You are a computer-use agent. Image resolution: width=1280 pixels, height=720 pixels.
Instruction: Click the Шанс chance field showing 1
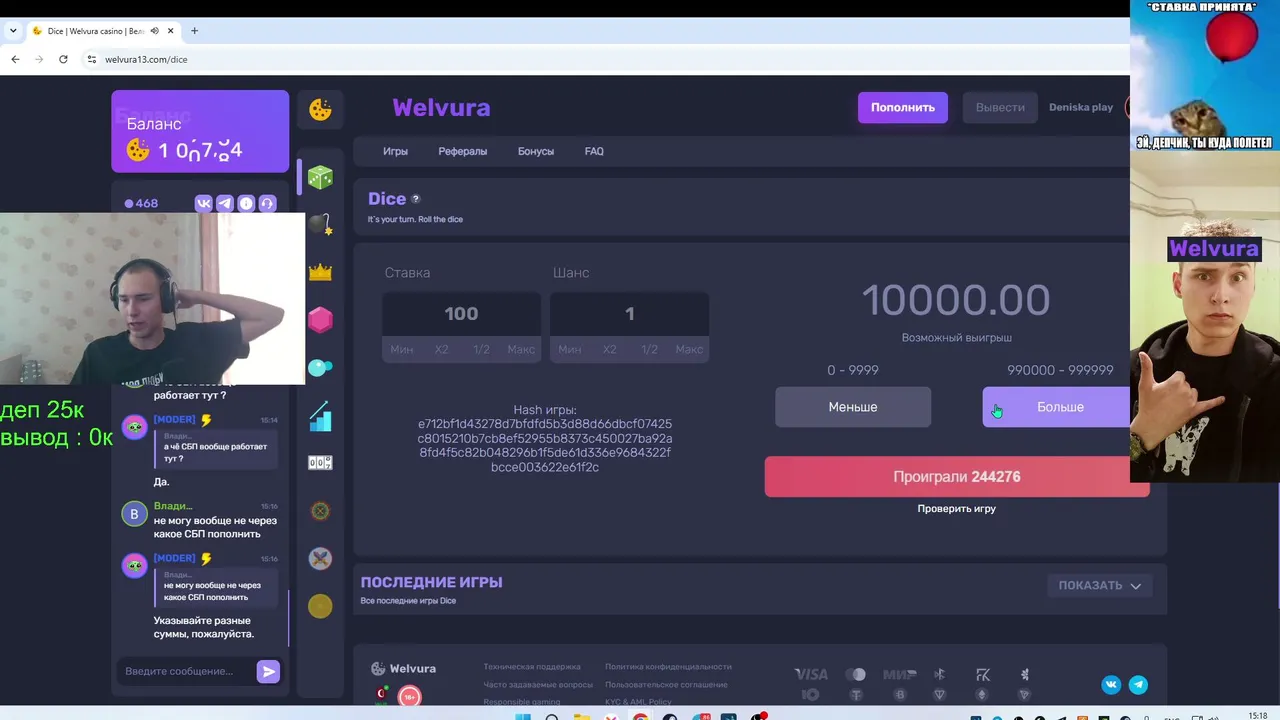629,314
